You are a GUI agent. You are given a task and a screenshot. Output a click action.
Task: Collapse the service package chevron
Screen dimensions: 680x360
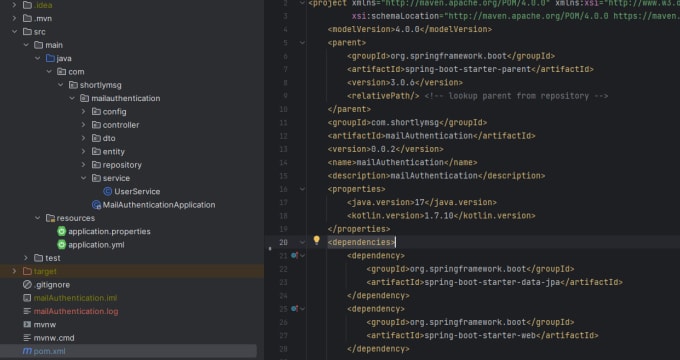click(84, 178)
